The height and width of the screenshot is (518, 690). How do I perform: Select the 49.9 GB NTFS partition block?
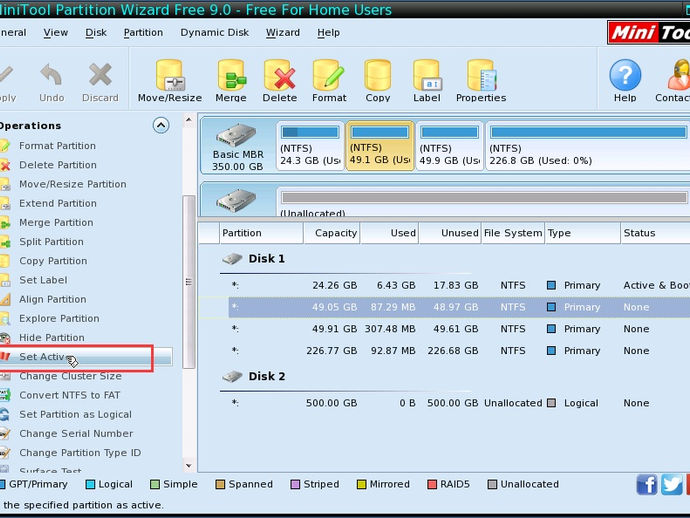point(449,146)
